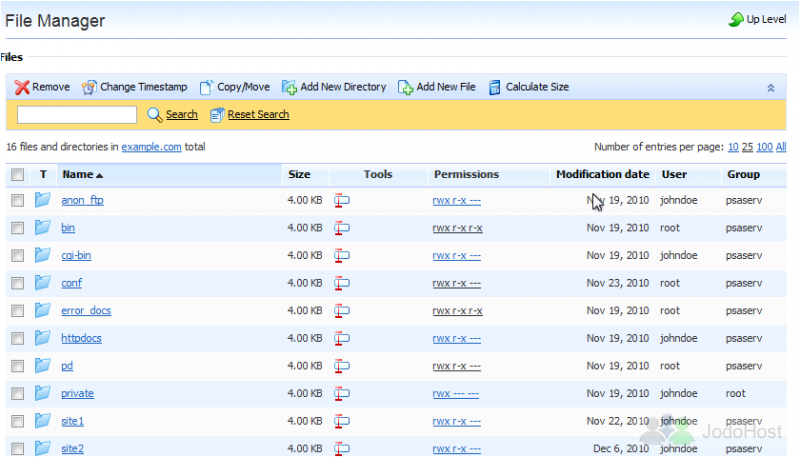This screenshot has height=457, width=800.
Task: Show 100 entries per page
Action: click(764, 147)
